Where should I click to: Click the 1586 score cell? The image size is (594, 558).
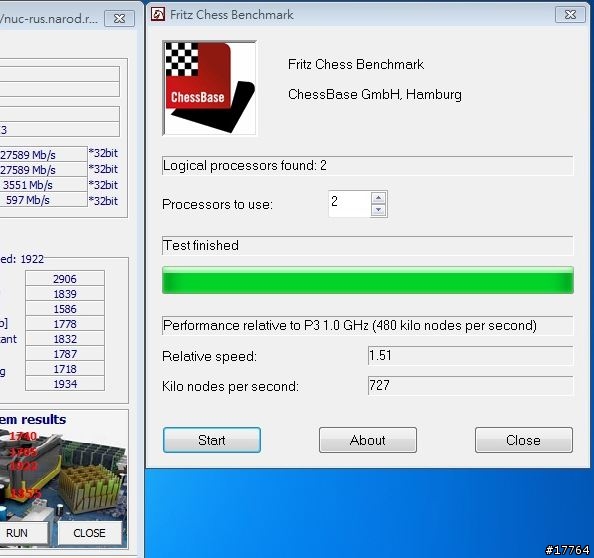65,309
